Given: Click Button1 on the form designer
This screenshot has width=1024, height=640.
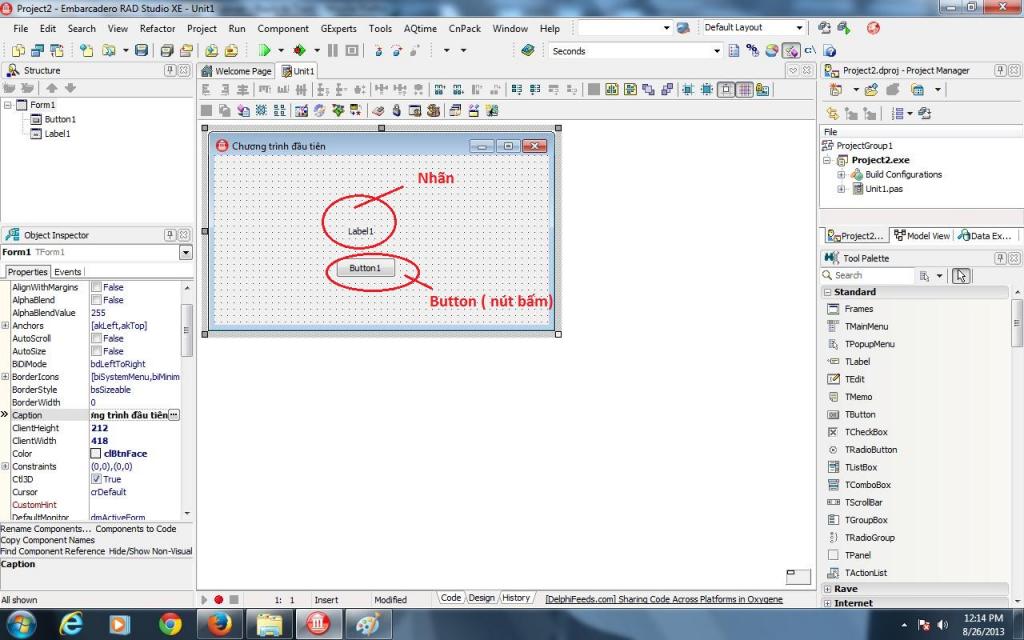Looking at the screenshot, I should pos(365,268).
